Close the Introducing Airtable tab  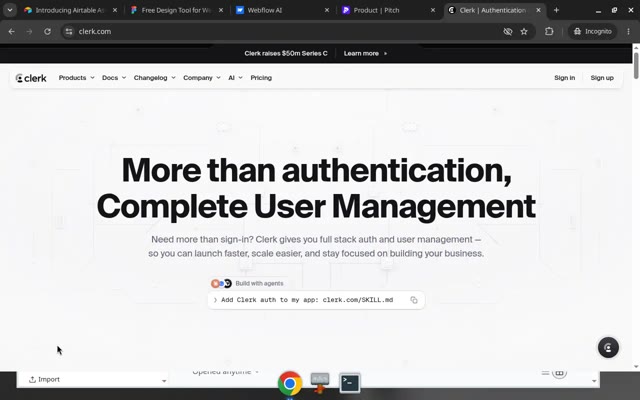click(115, 10)
